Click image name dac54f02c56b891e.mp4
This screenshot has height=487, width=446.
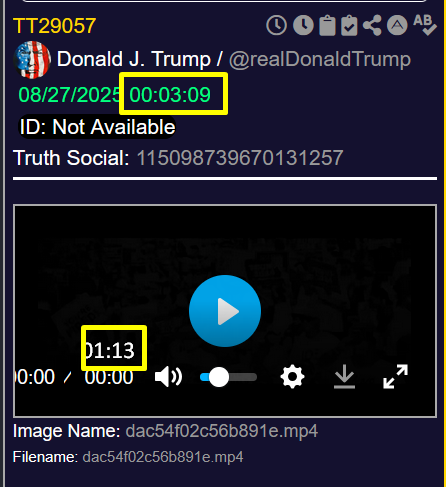coord(222,431)
